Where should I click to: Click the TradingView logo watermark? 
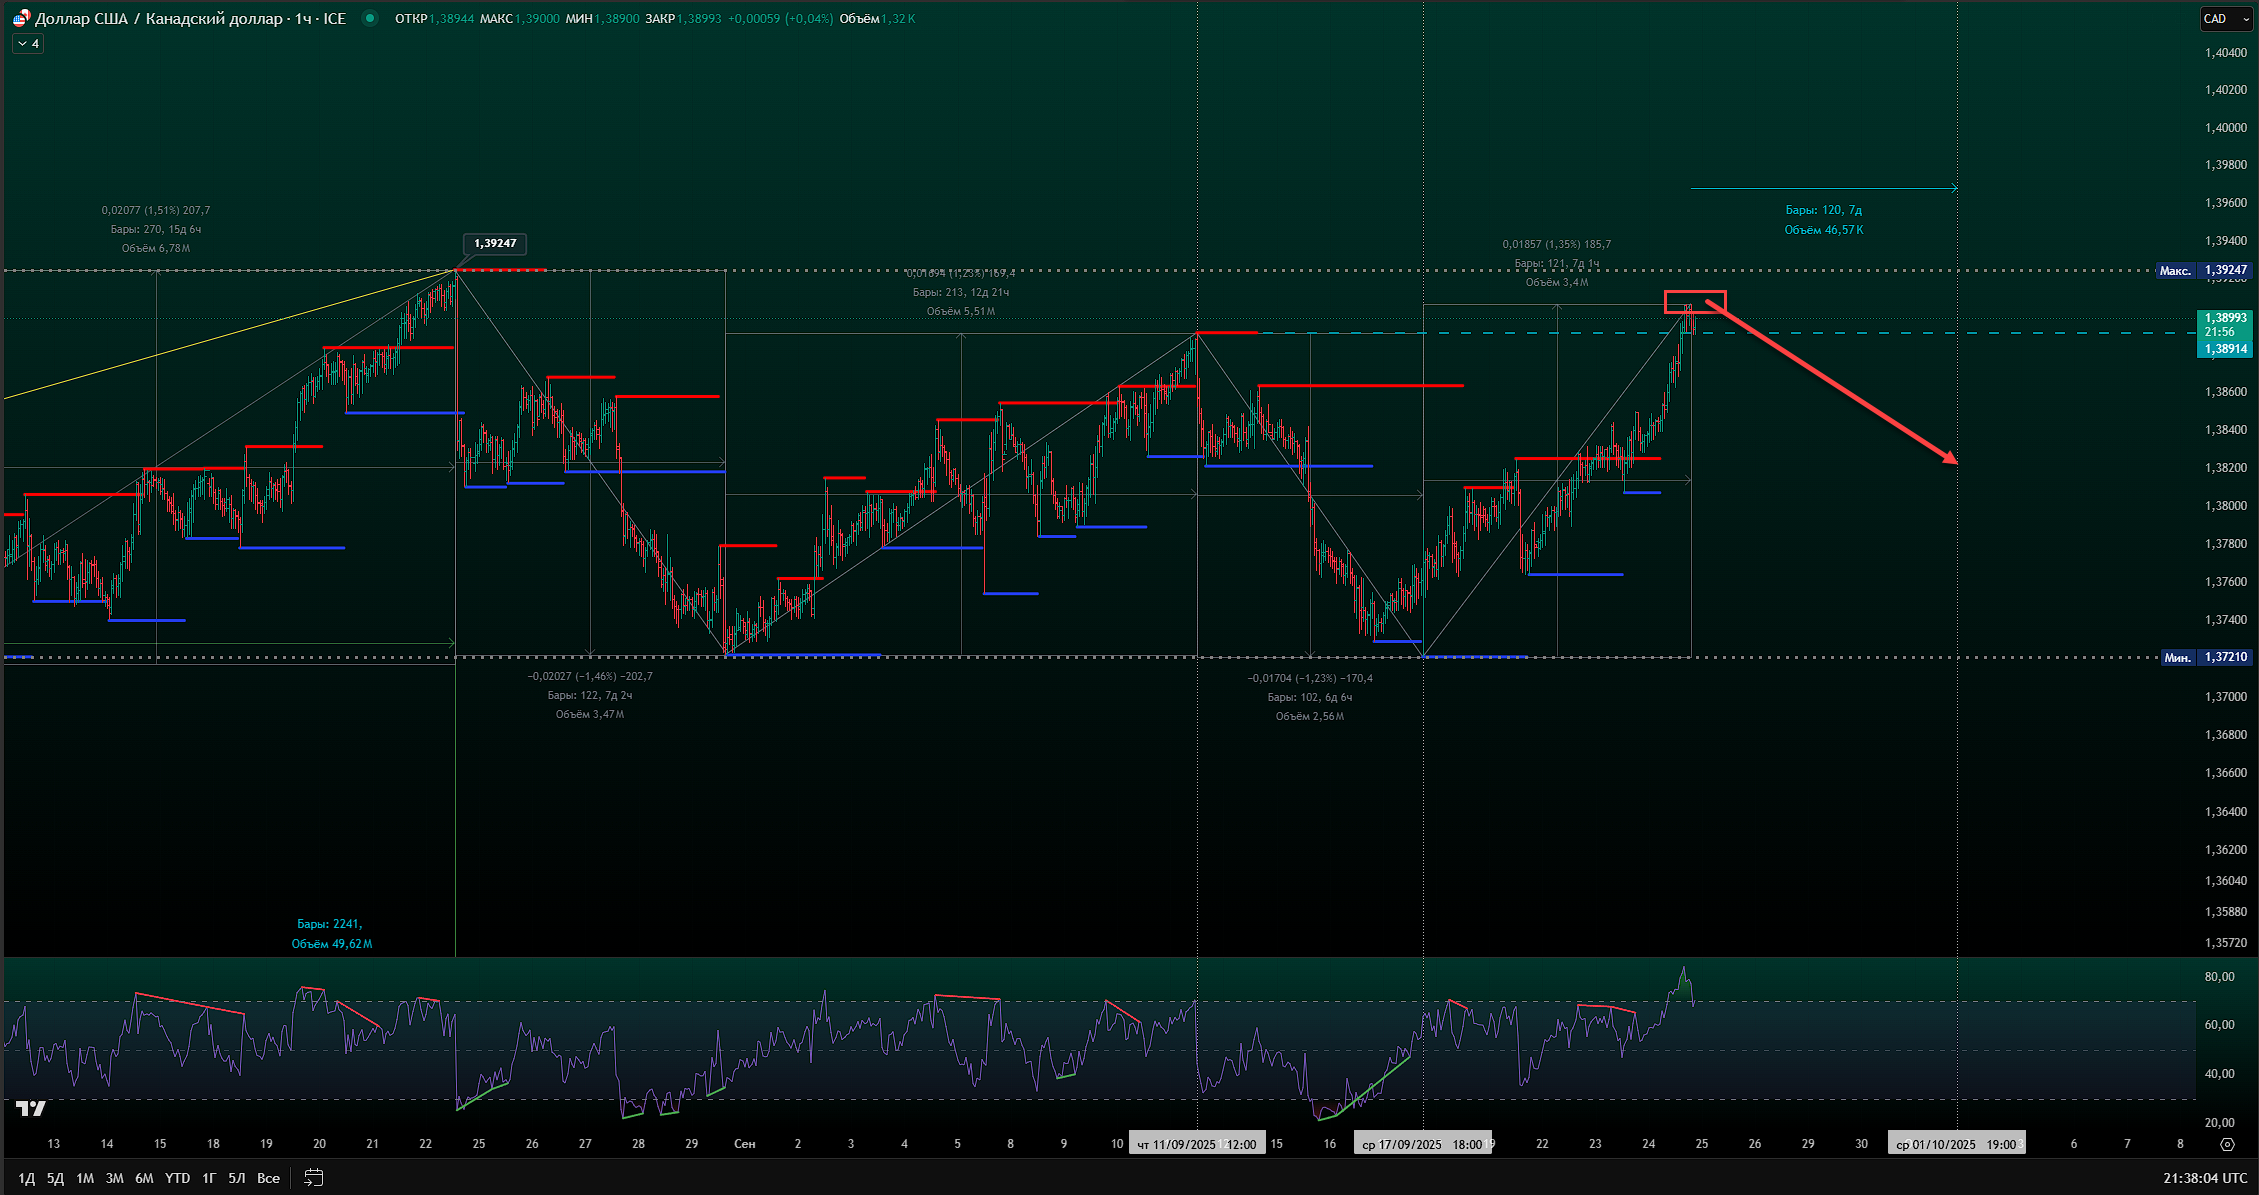(x=31, y=1108)
